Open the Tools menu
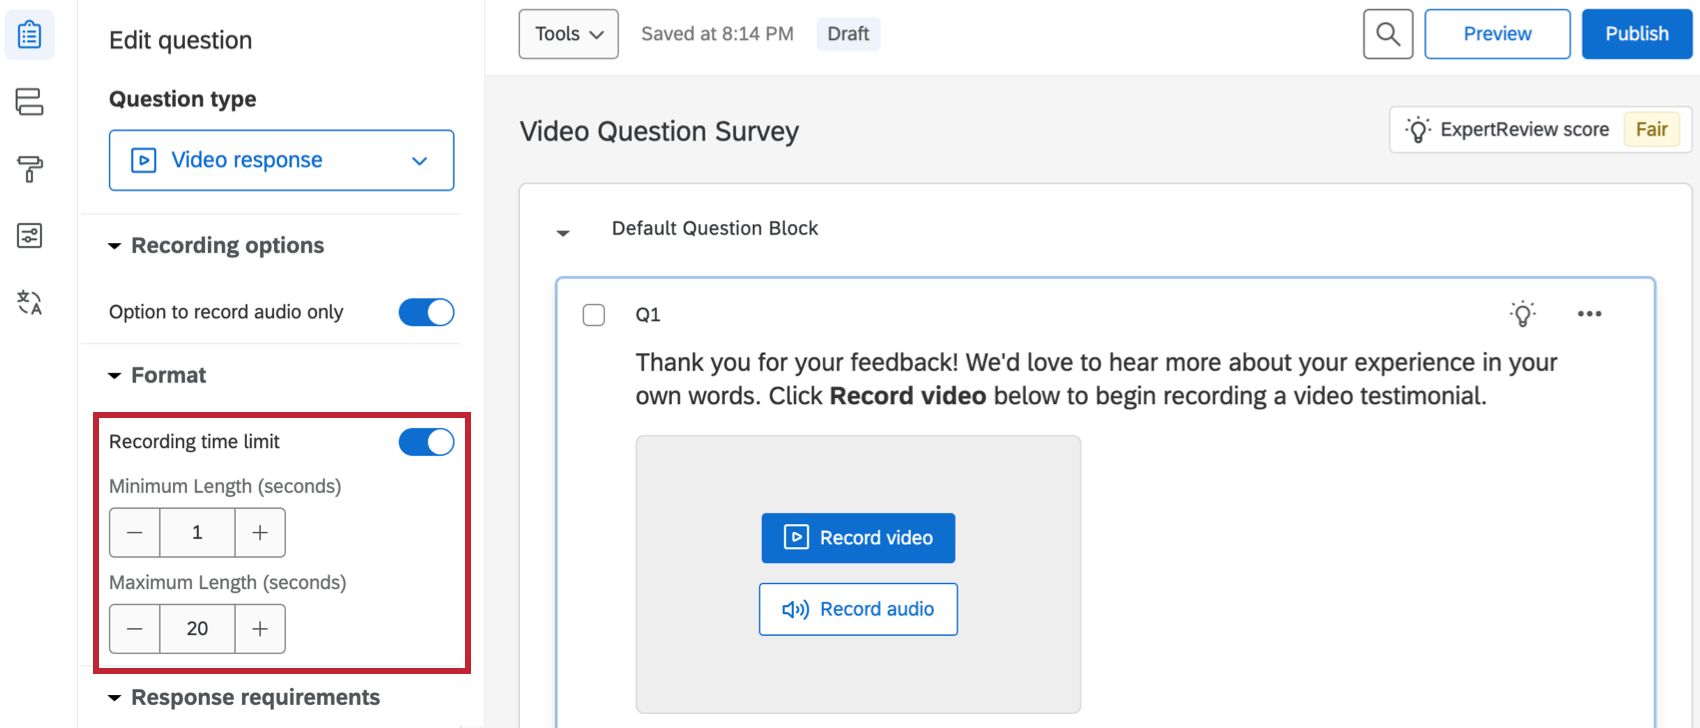The width and height of the screenshot is (1700, 728). (568, 34)
